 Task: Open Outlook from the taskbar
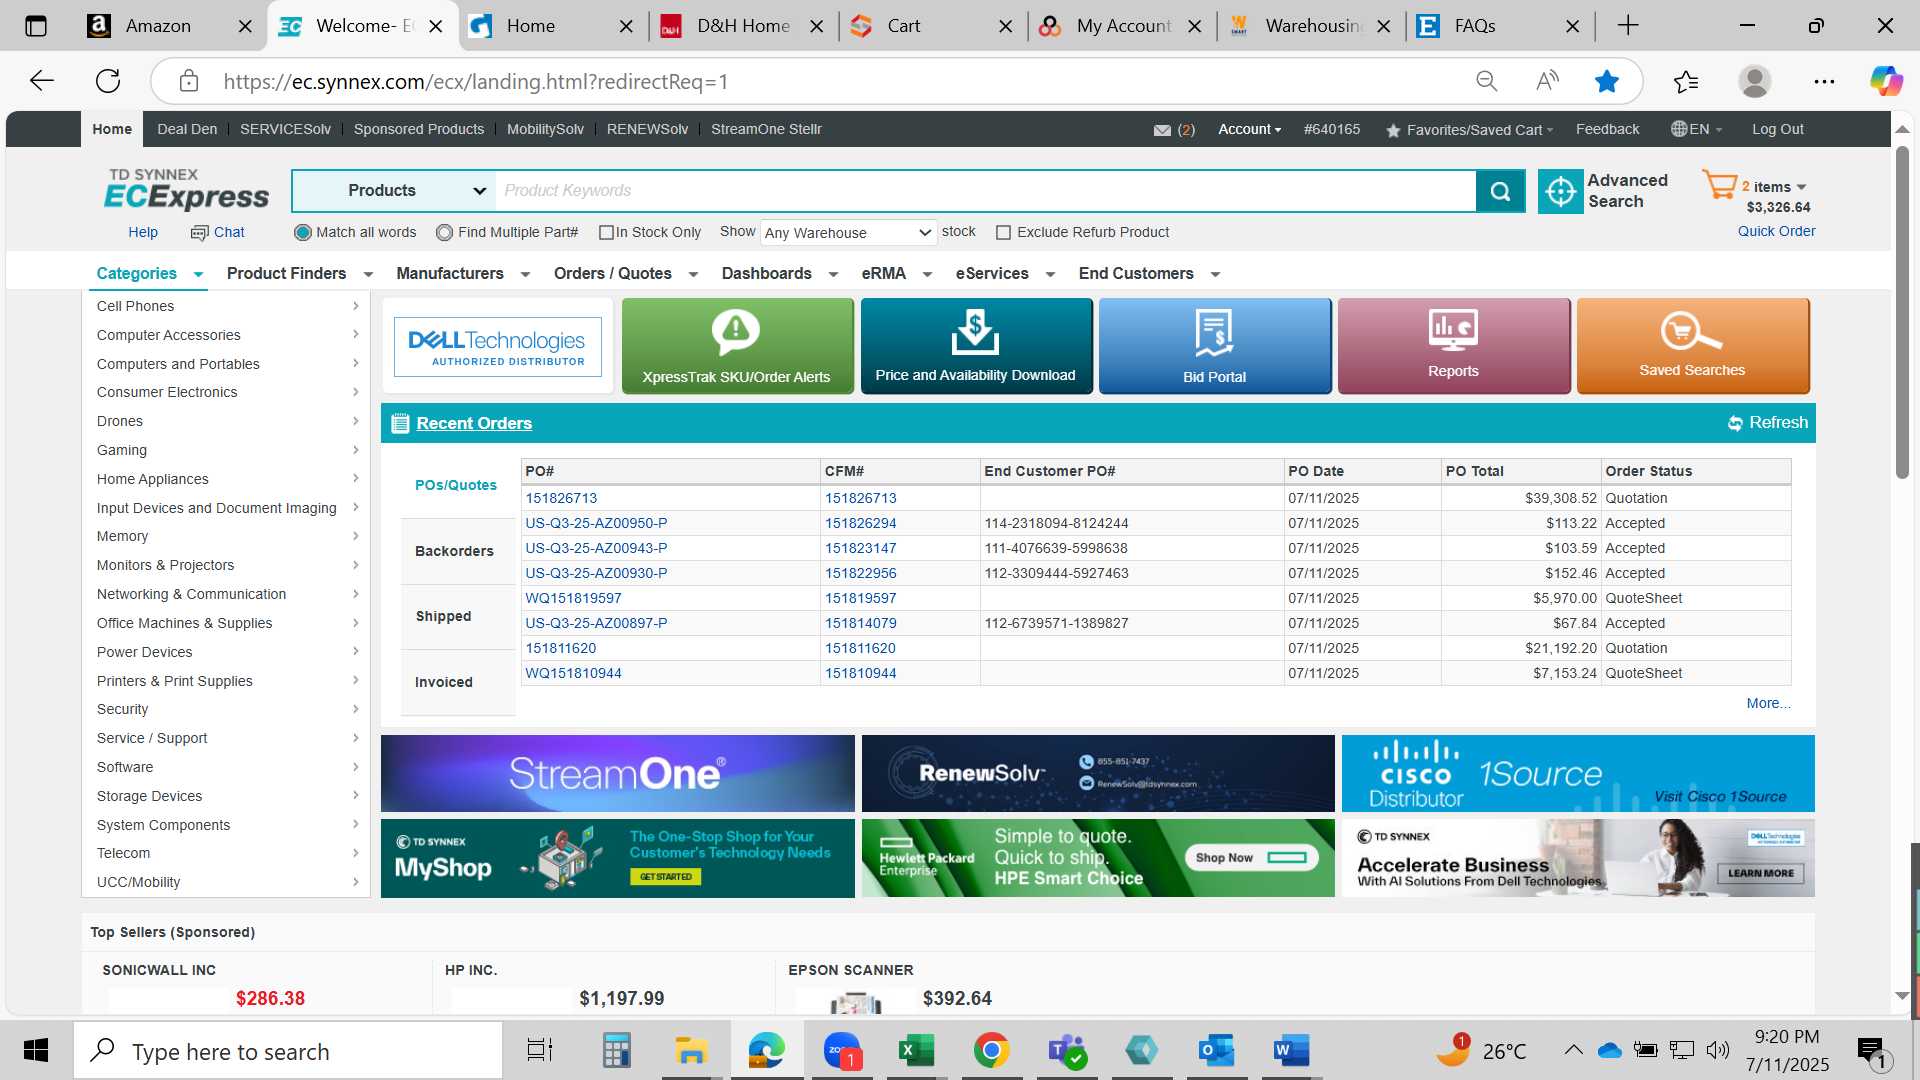coord(1216,1051)
